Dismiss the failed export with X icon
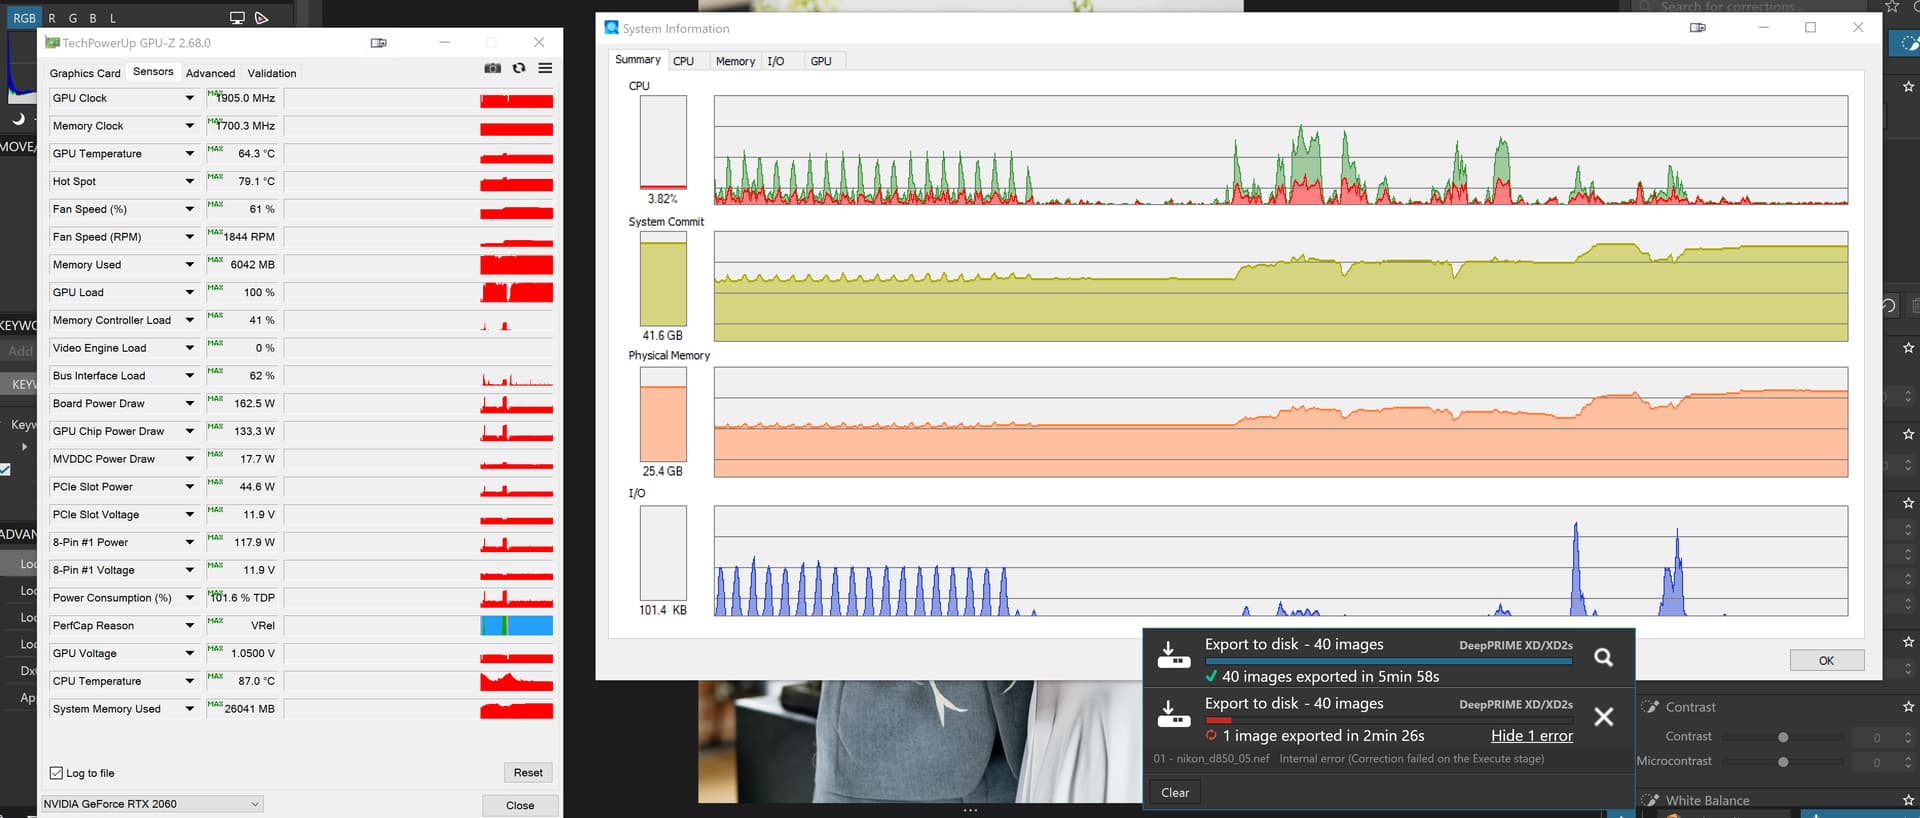 tap(1603, 717)
